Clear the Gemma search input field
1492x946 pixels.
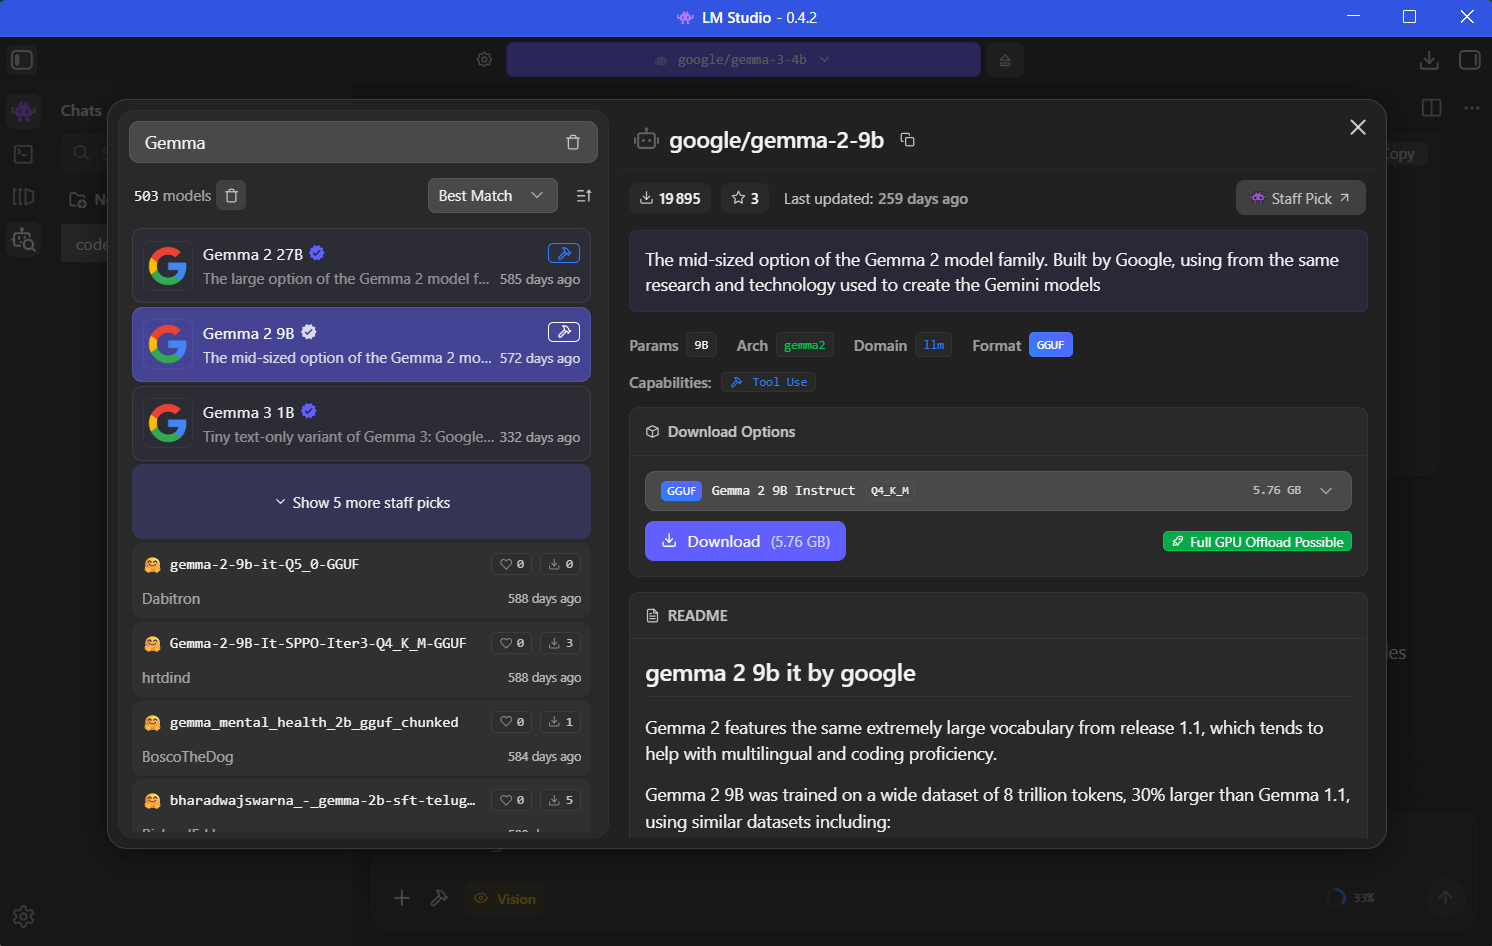click(x=573, y=142)
